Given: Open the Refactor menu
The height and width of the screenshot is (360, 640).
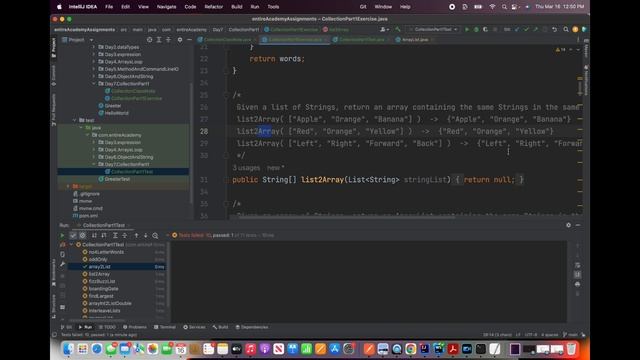Looking at the screenshot, I should click(x=213, y=7).
